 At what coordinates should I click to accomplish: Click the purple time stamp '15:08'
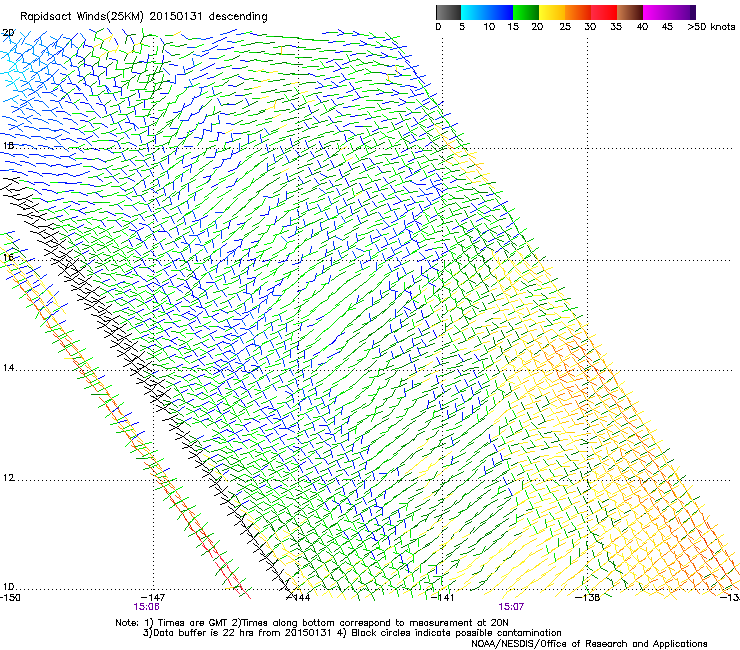coord(146,607)
